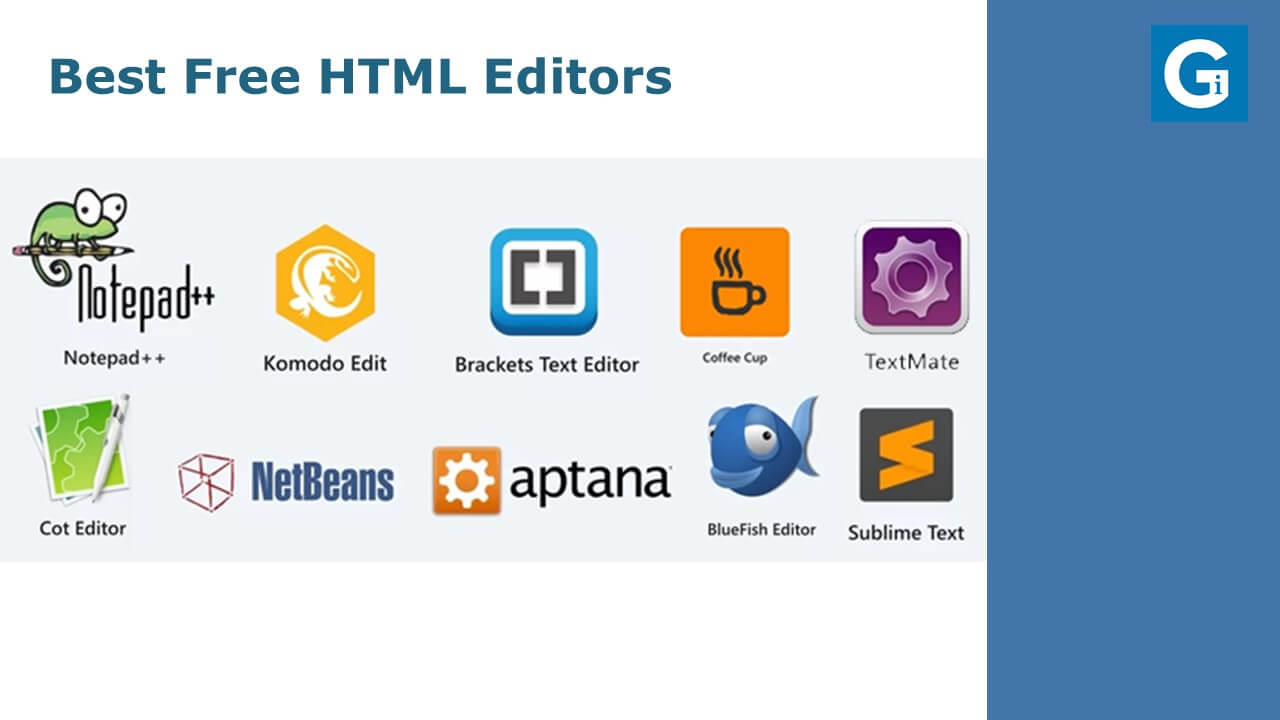Open the Coffee Cup orange icon
The width and height of the screenshot is (1280, 720).
click(x=735, y=282)
